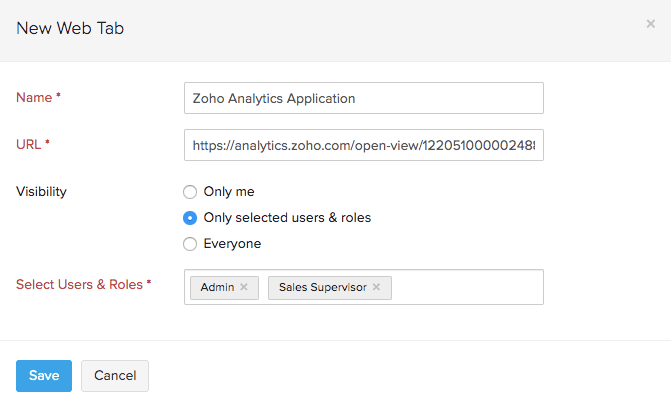Image resolution: width=671 pixels, height=408 pixels.
Task: Click the "Everyone" option label text
Action: tap(232, 243)
